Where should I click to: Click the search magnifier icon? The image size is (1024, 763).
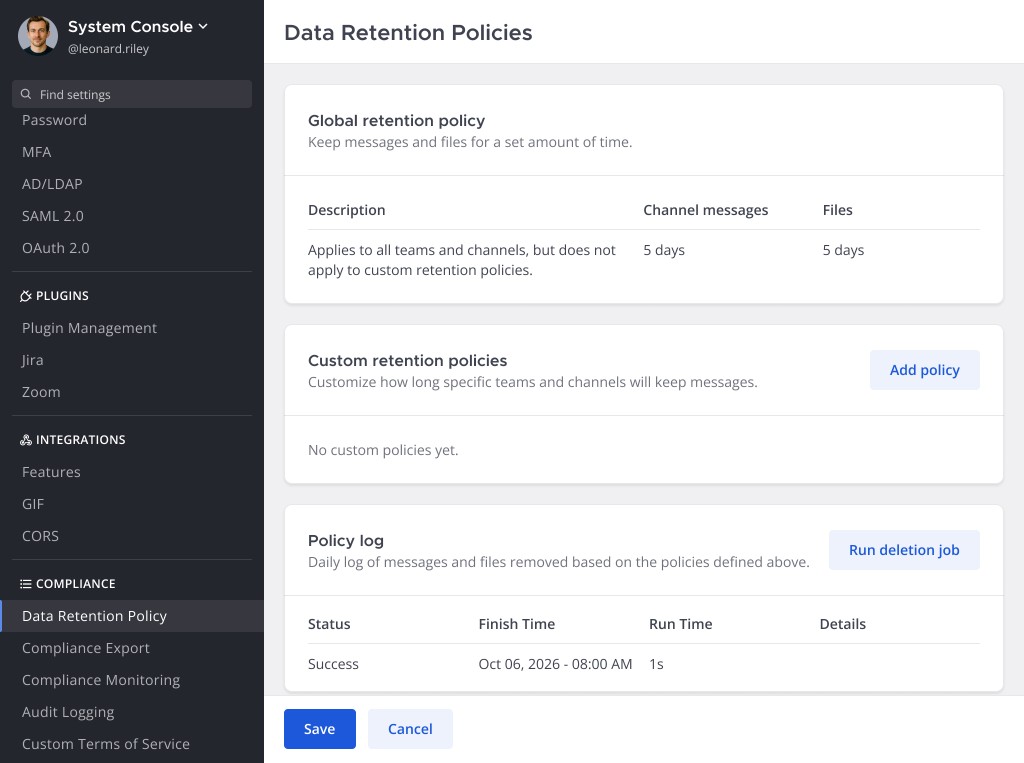pos(26,94)
